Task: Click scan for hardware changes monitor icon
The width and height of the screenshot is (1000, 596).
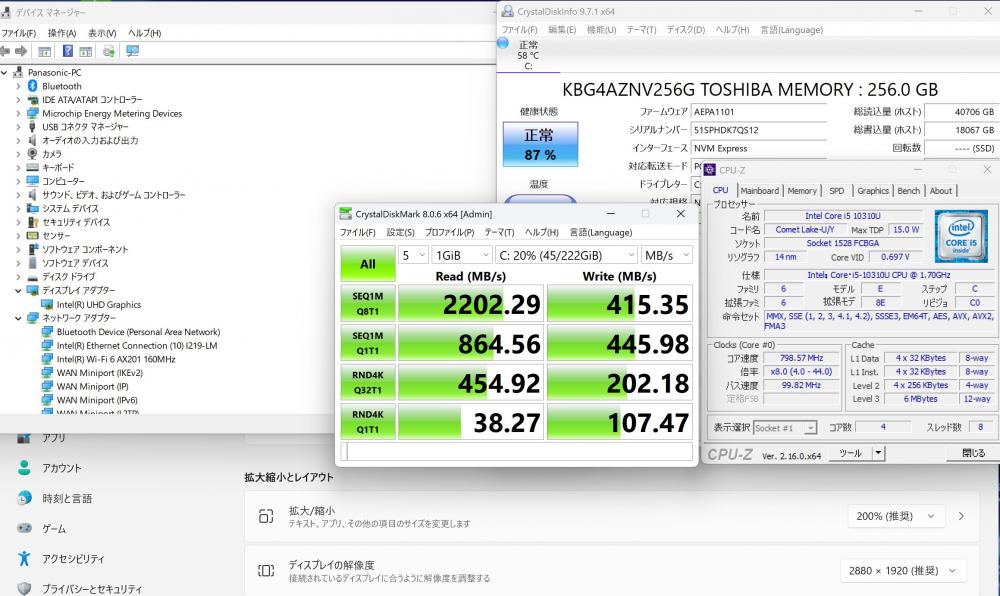Action: [x=133, y=51]
